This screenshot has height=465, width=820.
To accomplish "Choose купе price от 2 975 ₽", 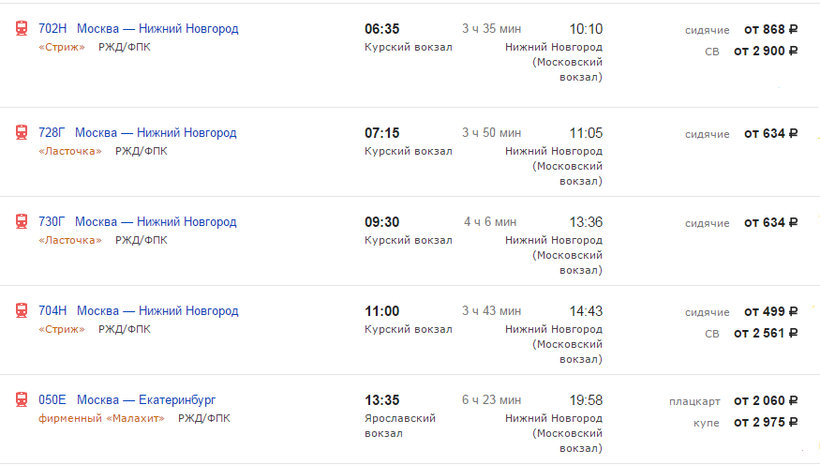I will coord(766,422).
